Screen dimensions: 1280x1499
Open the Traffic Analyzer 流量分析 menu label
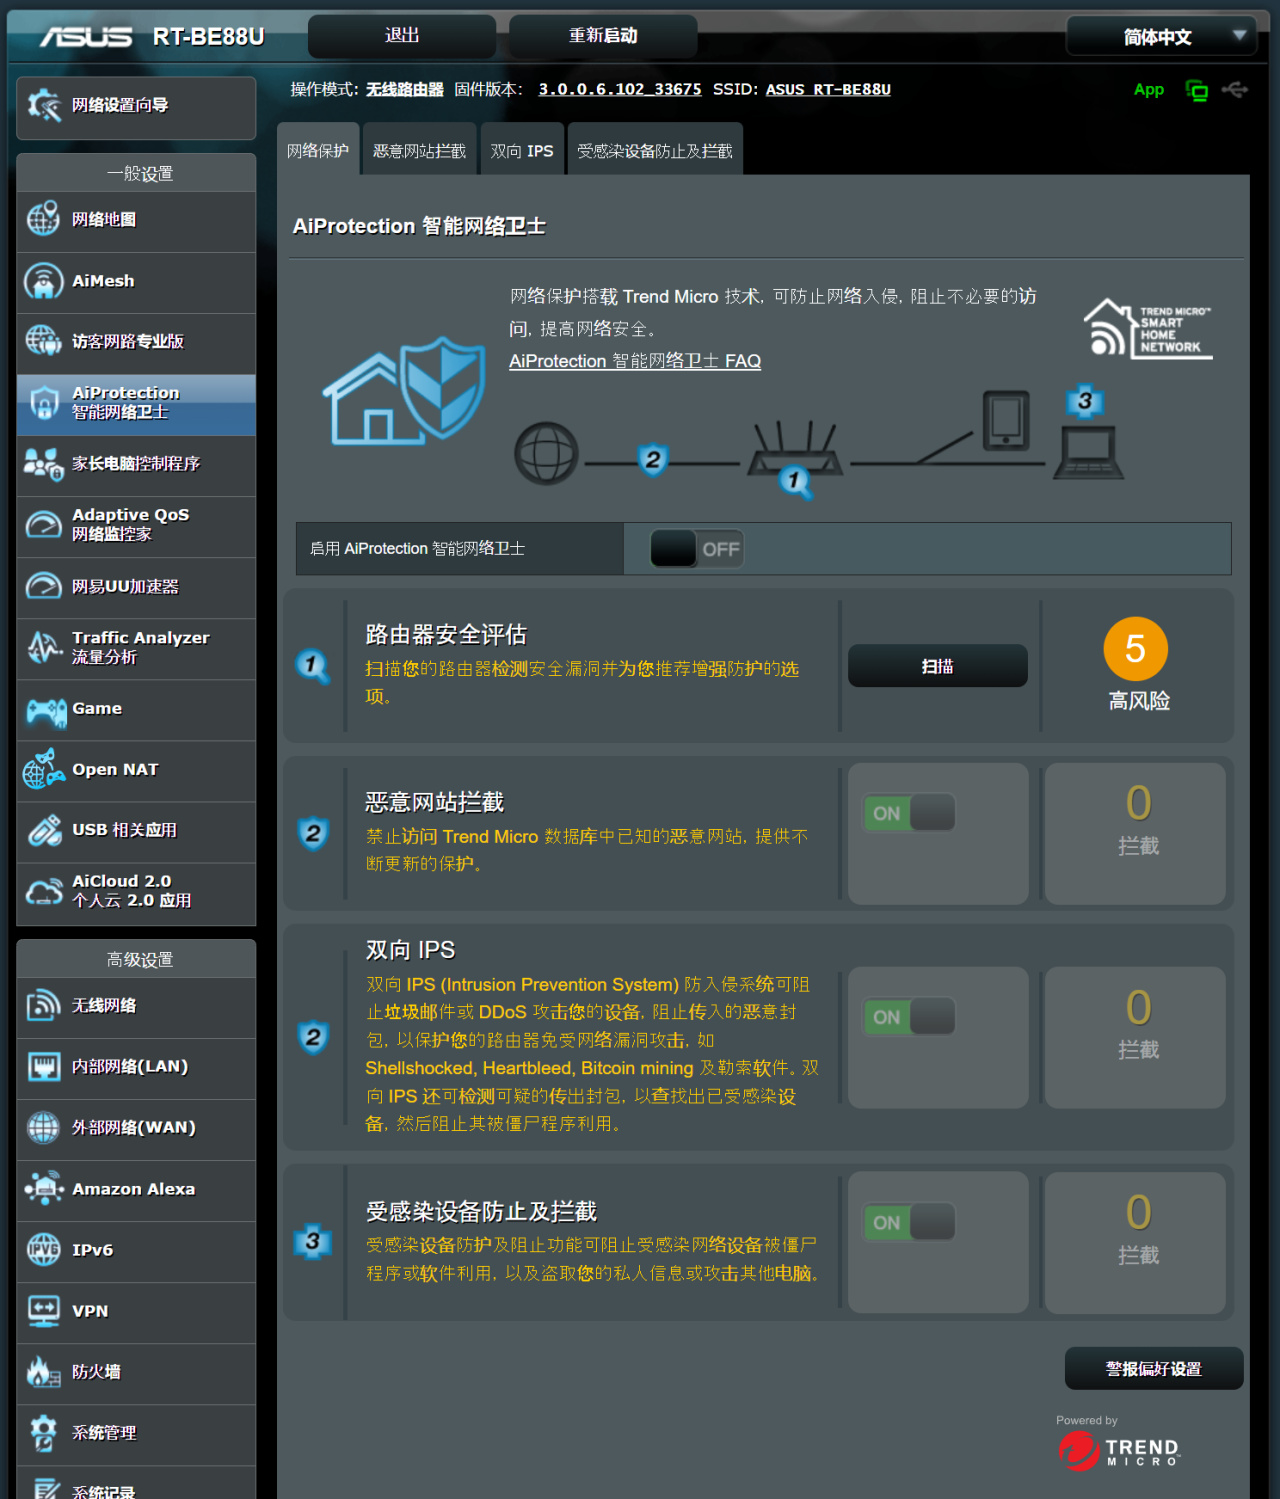click(141, 647)
